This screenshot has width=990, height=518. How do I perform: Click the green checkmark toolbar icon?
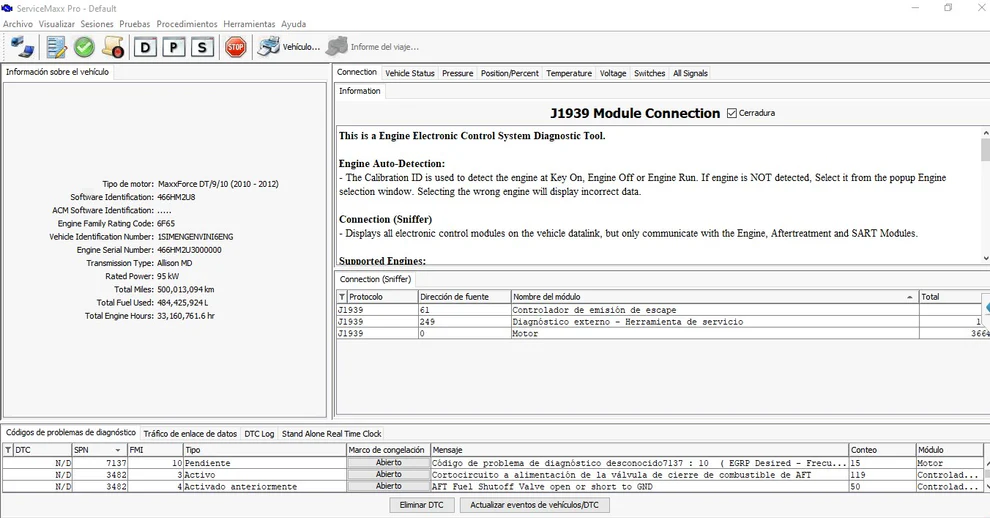[x=84, y=47]
